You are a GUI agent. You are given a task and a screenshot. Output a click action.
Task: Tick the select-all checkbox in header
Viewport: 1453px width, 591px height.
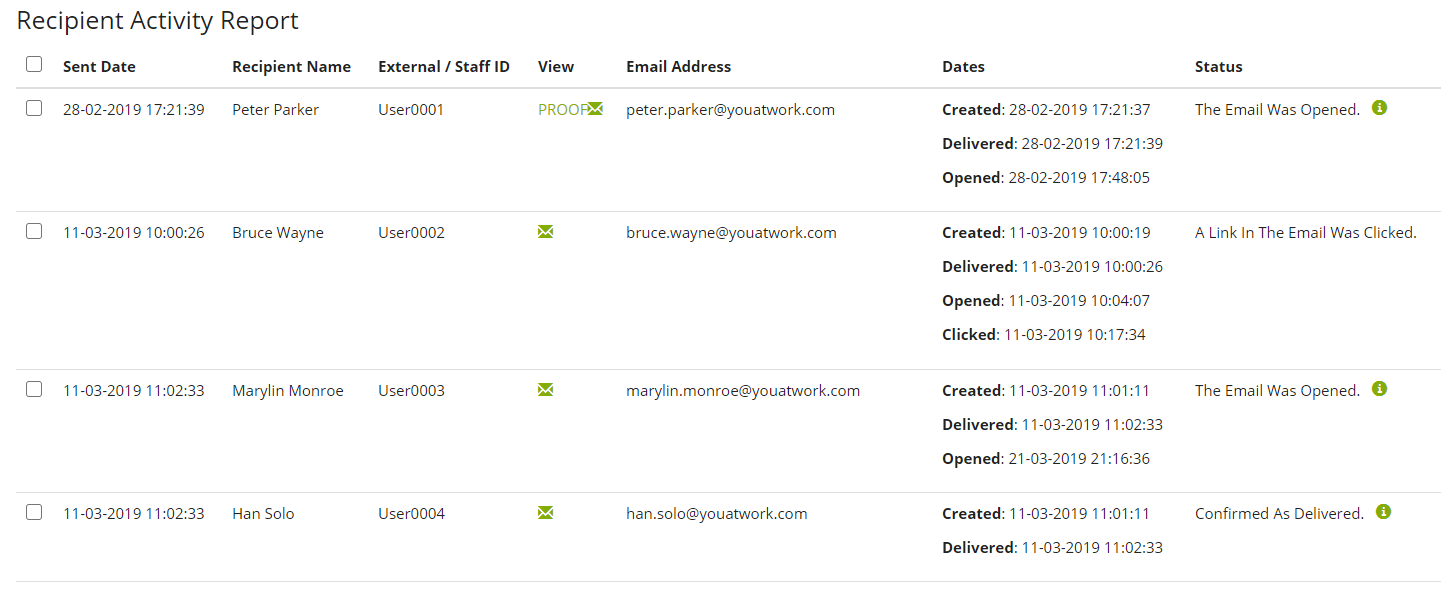[x=34, y=64]
